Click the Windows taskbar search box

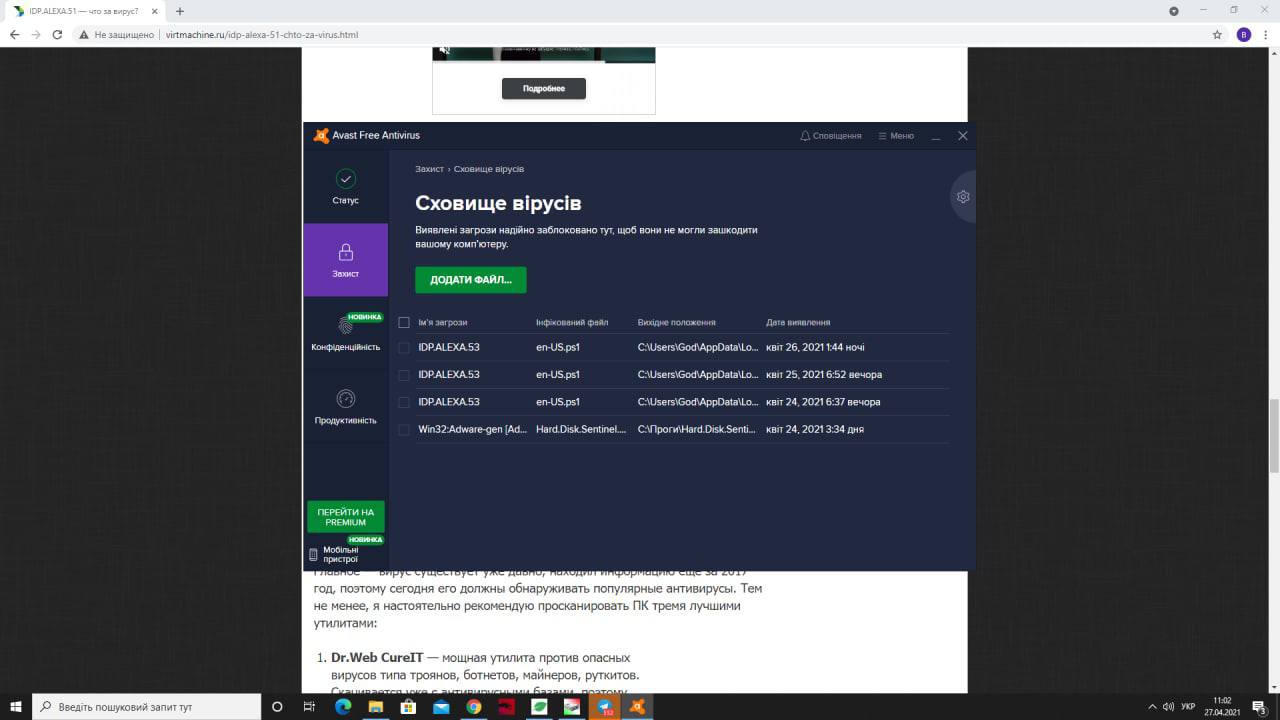(x=146, y=706)
